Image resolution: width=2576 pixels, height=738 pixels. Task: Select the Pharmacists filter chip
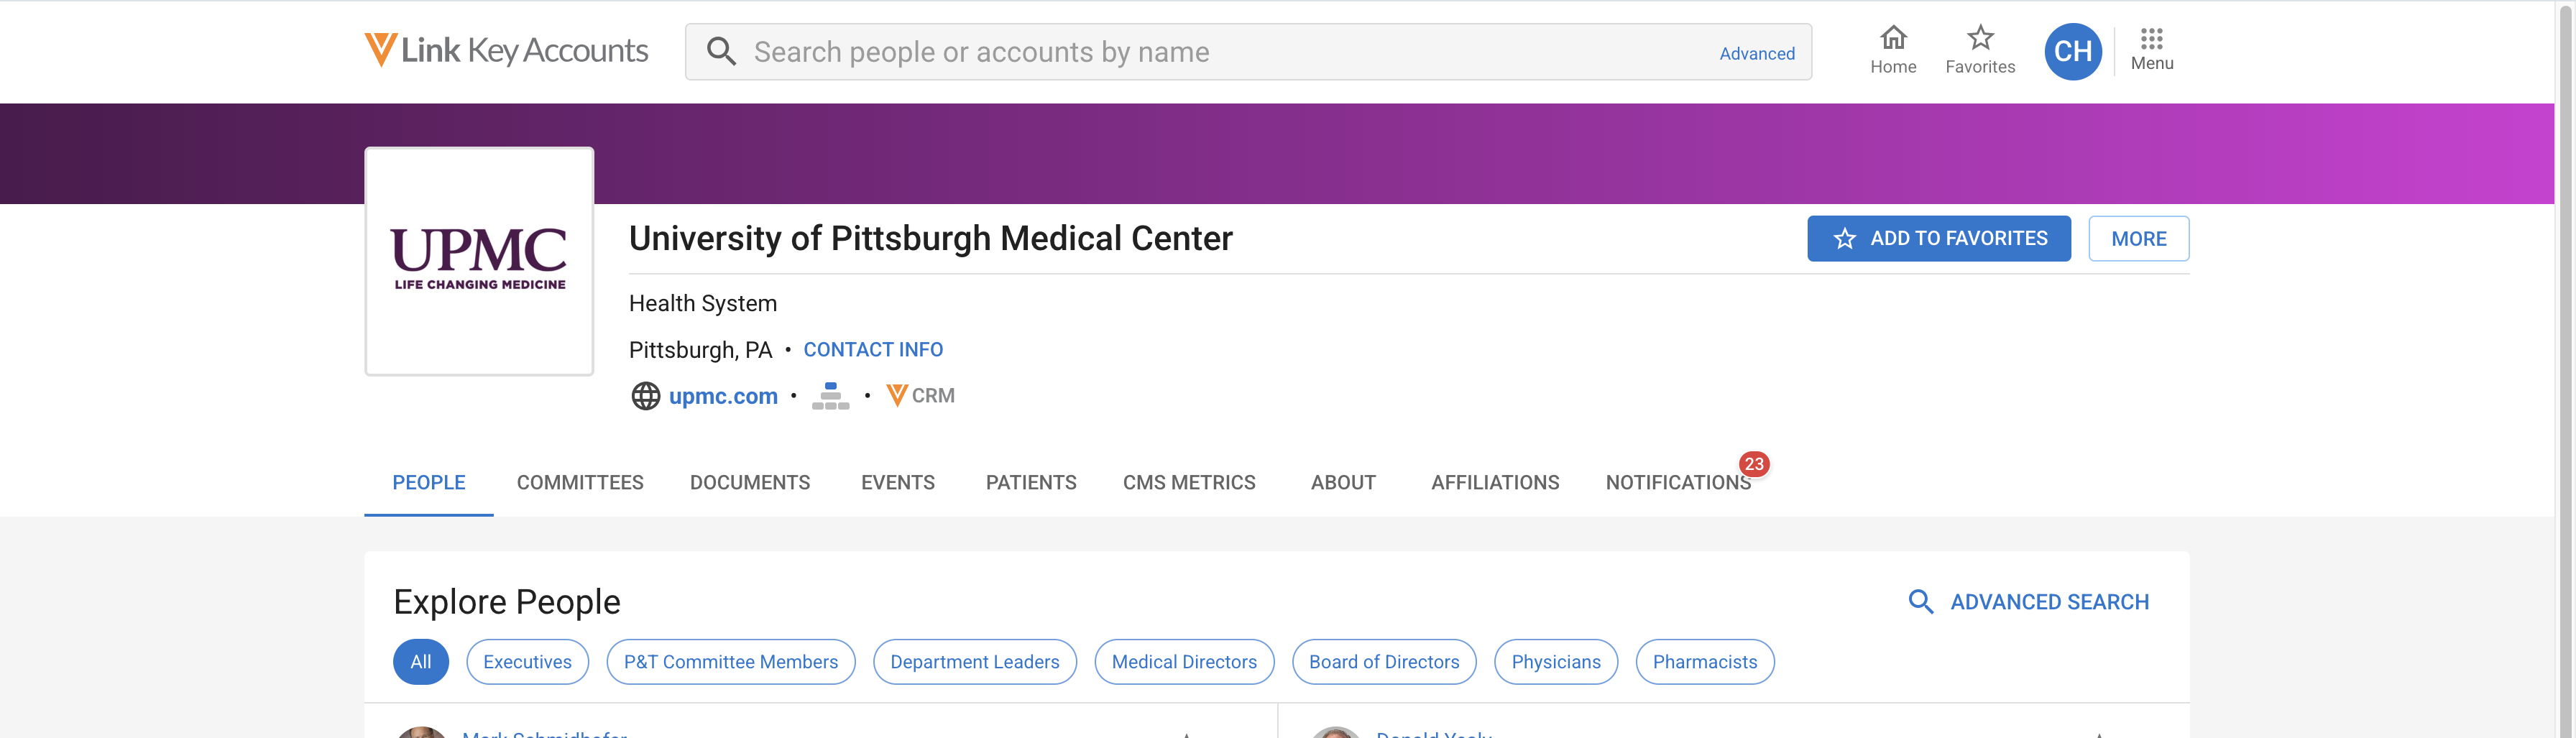[1704, 662]
